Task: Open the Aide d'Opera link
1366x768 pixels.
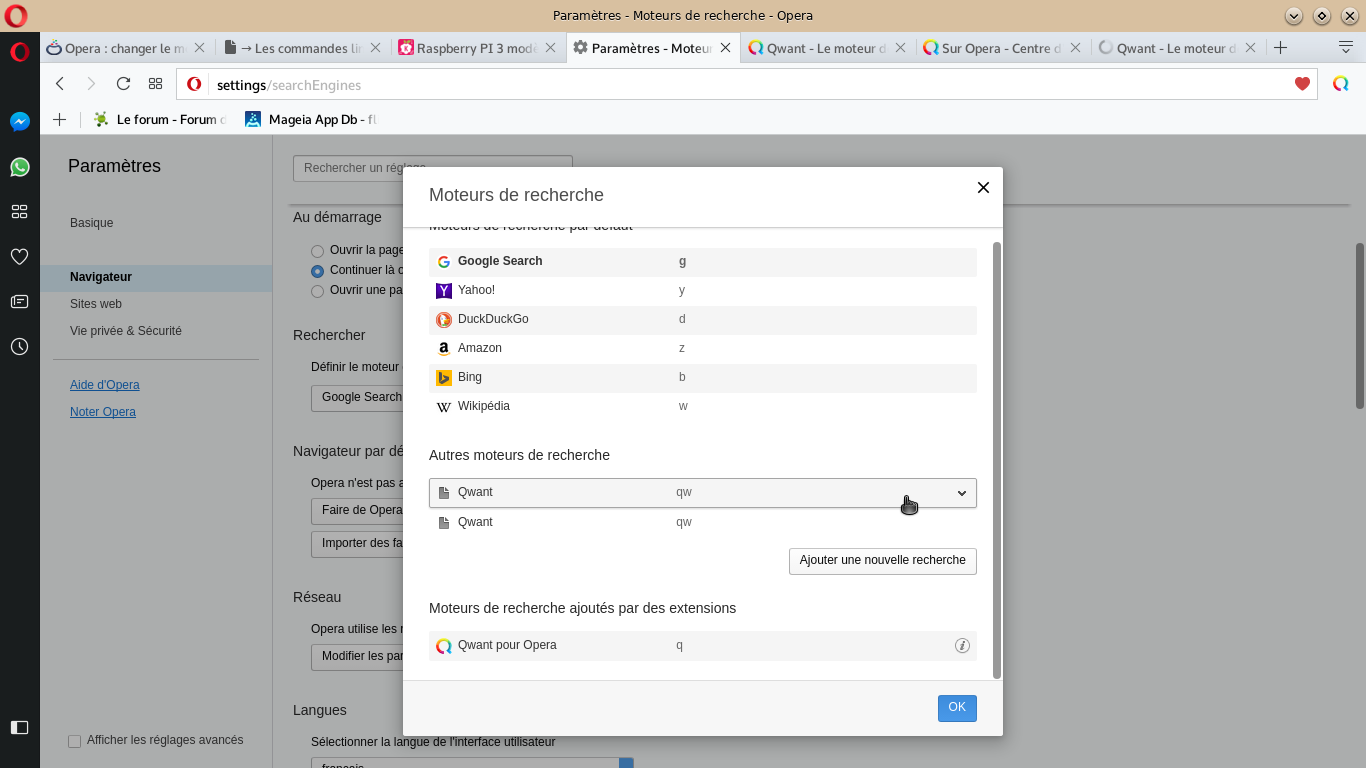Action: point(105,385)
